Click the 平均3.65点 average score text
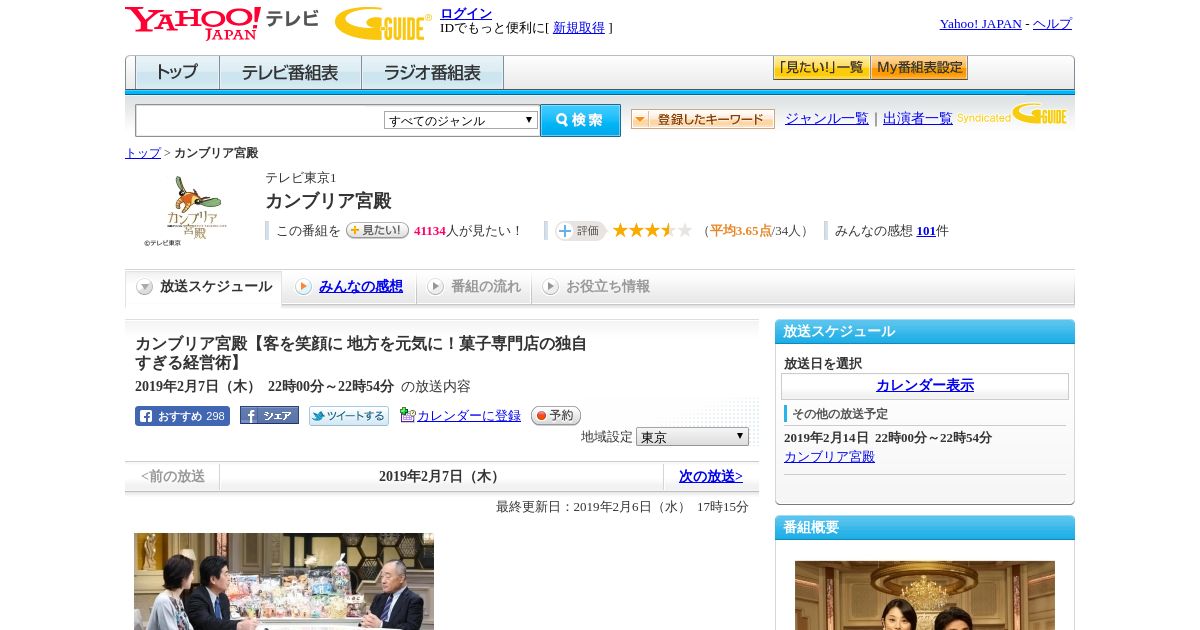This screenshot has width=1200, height=630. coord(741,231)
